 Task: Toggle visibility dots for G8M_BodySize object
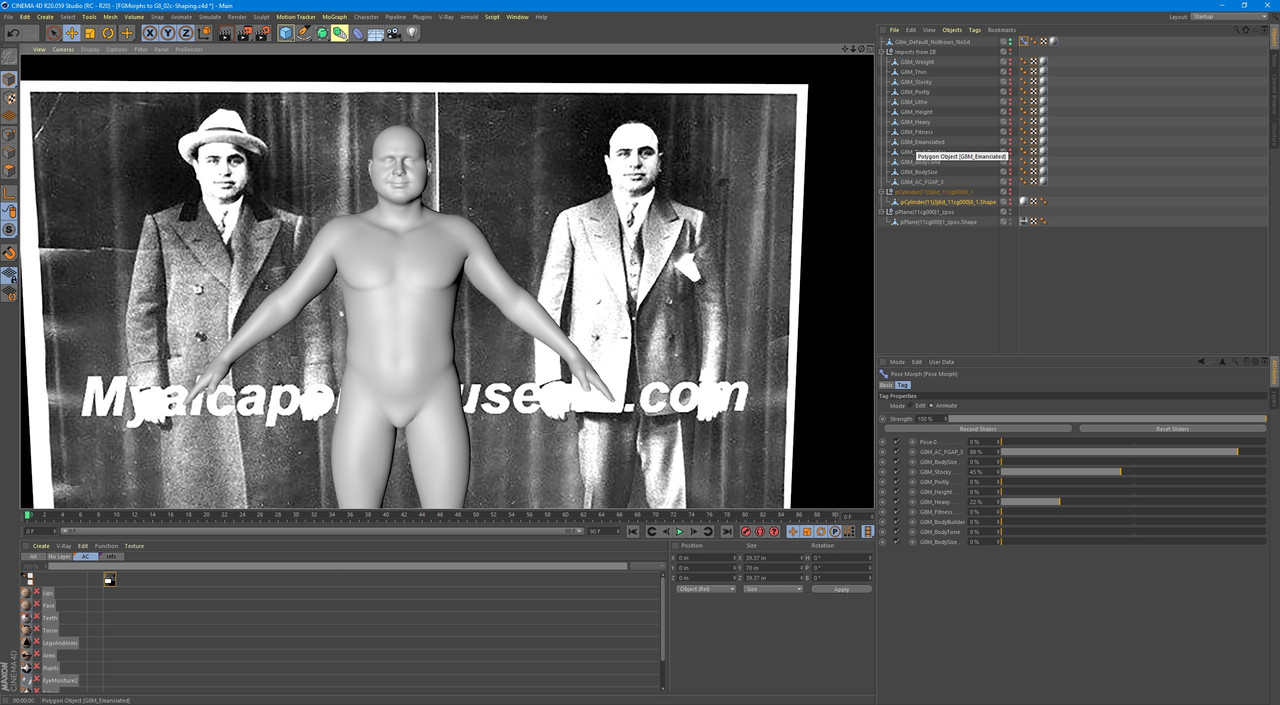point(1010,172)
